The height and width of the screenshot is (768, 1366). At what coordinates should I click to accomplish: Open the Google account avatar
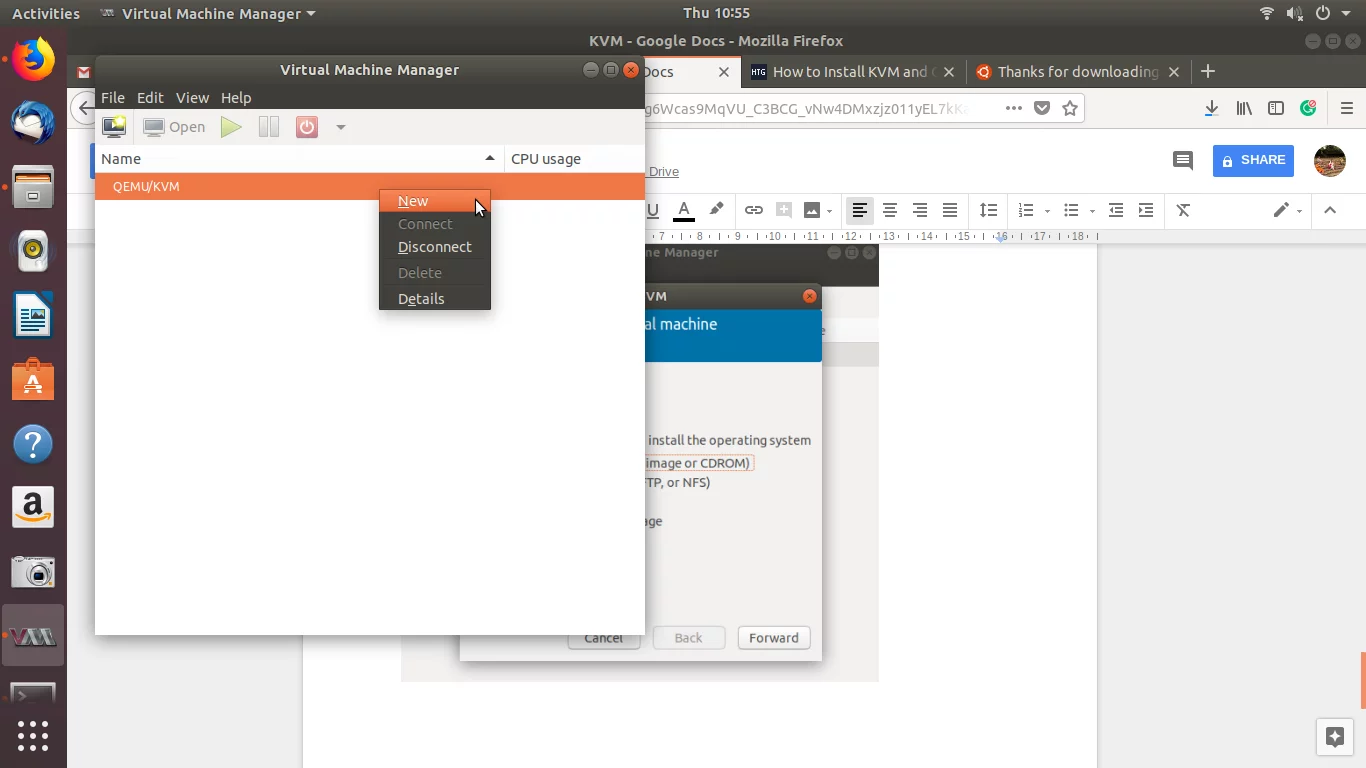1330,160
